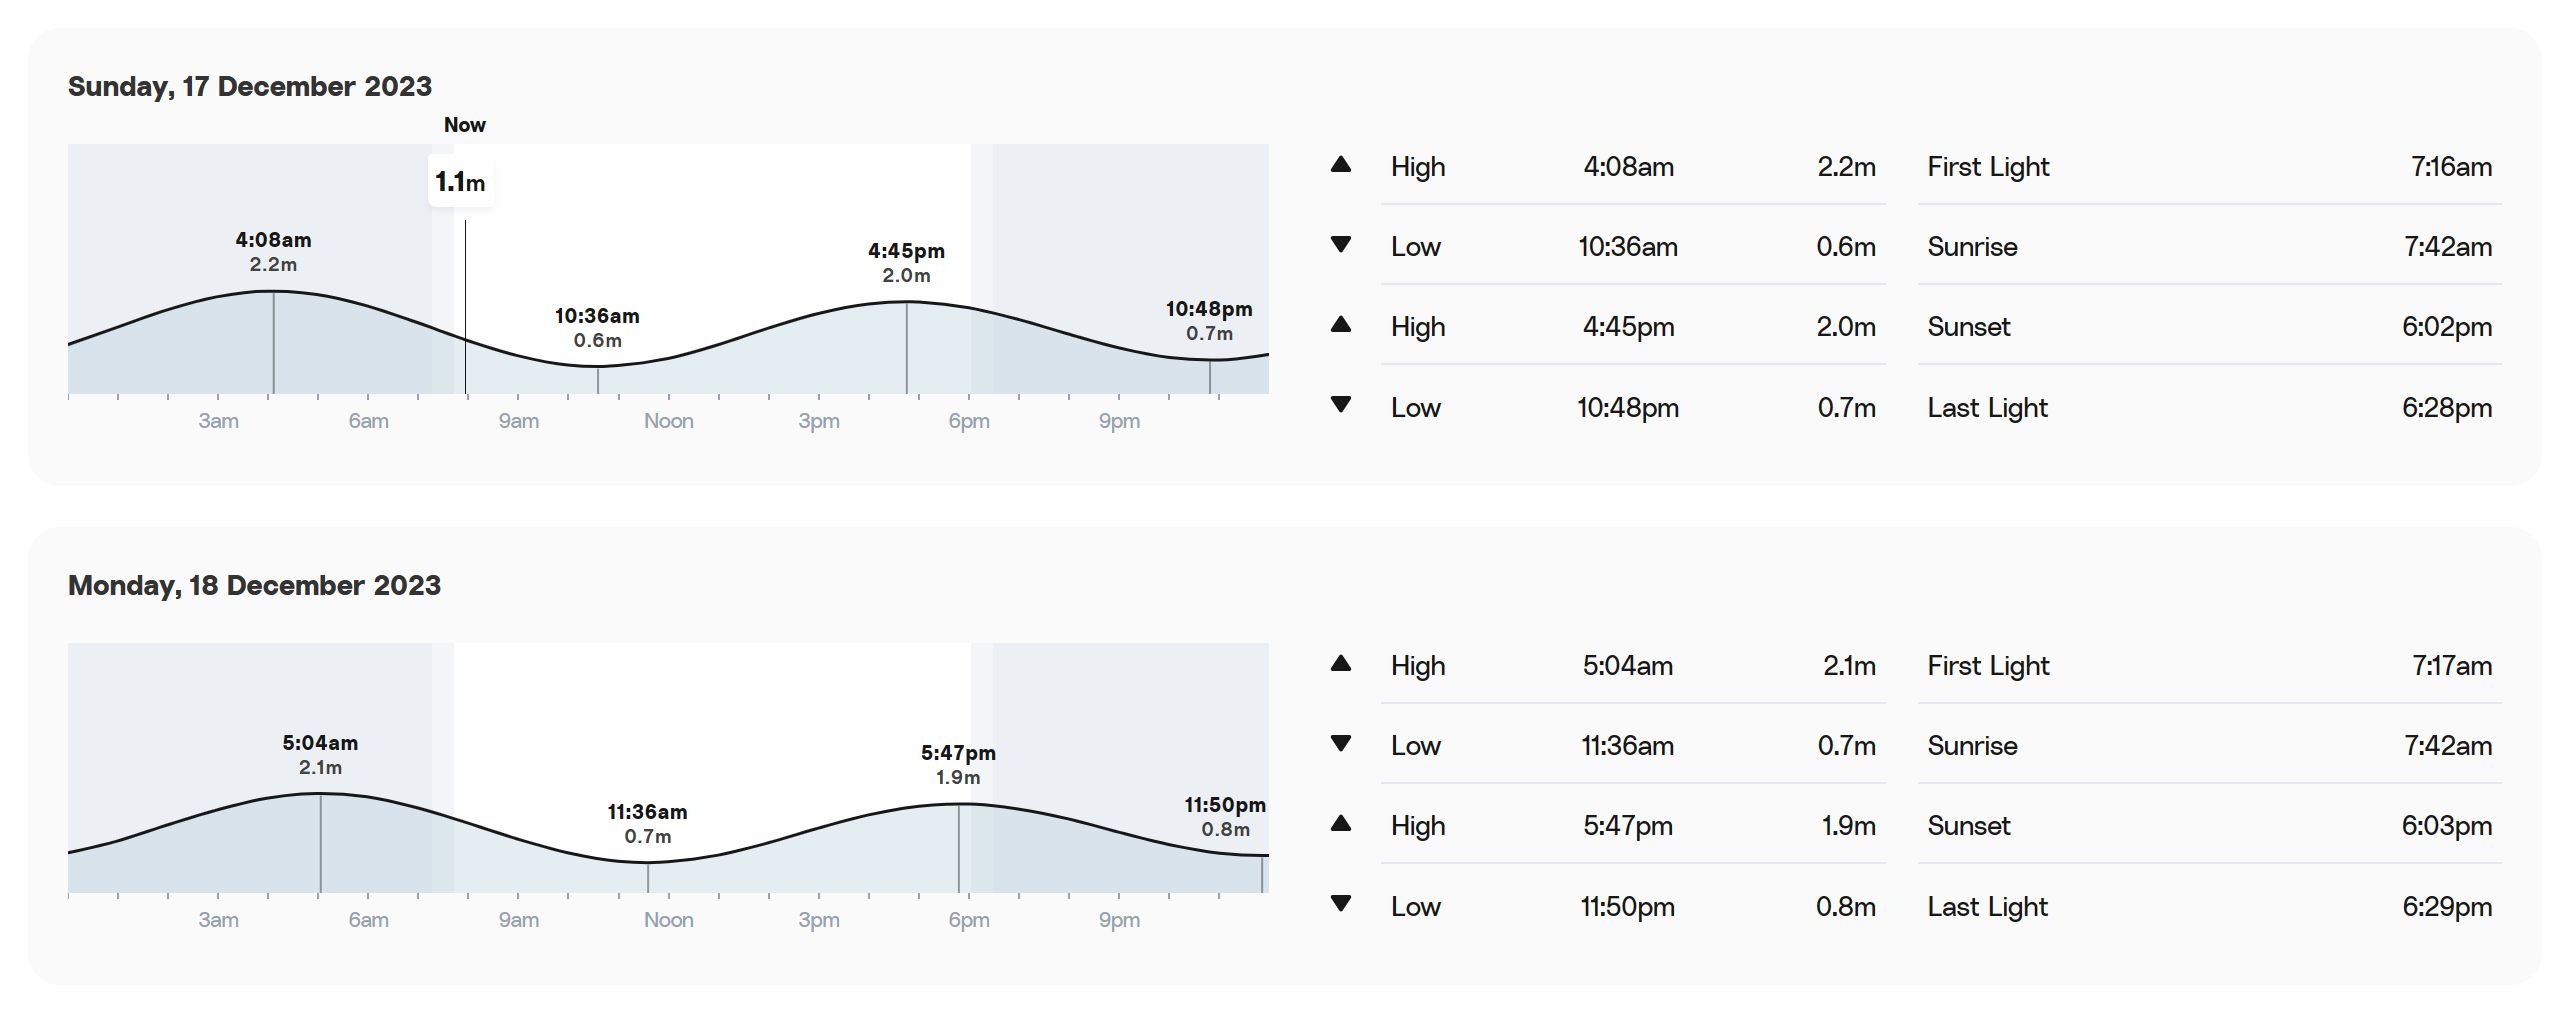The image size is (2572, 1020).
Task: Click the up triangle beside Monday 5:04am High
Action: [x=1341, y=664]
